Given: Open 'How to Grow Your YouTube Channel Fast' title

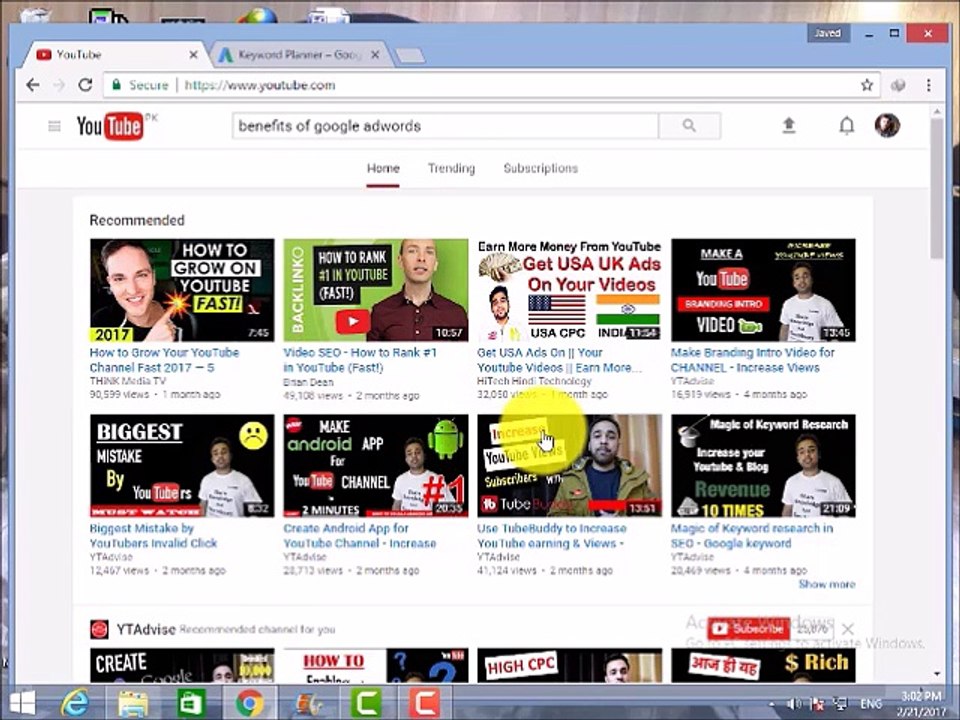Looking at the screenshot, I should pyautogui.click(x=164, y=360).
